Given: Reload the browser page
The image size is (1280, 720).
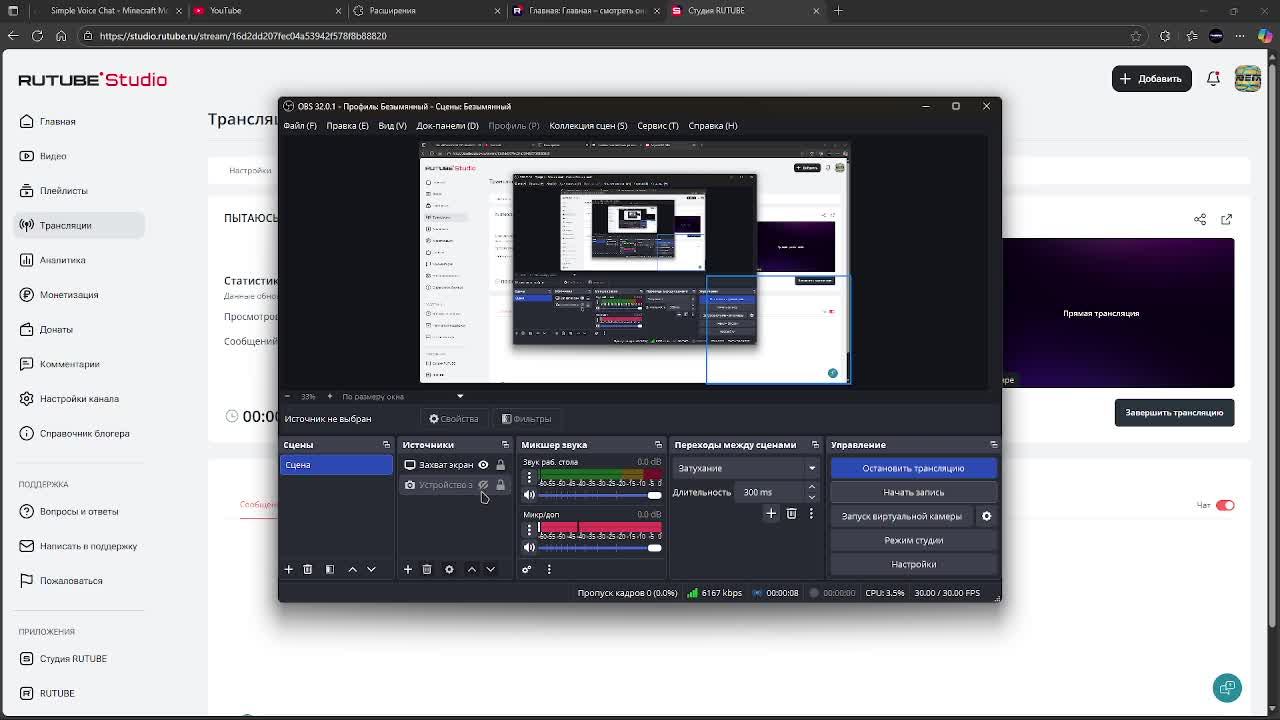Looking at the screenshot, I should click(x=37, y=36).
